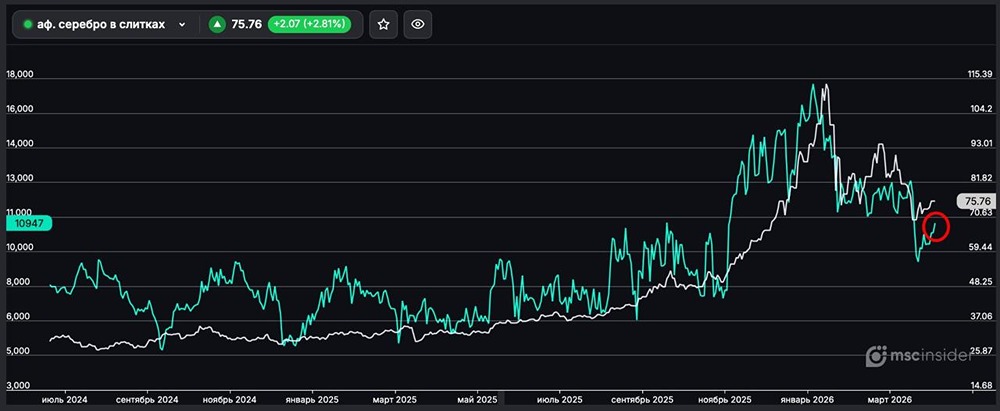1000x411 pixels.
Task: Select the аф. серебро в слитках instrument
Action: click(x=100, y=25)
